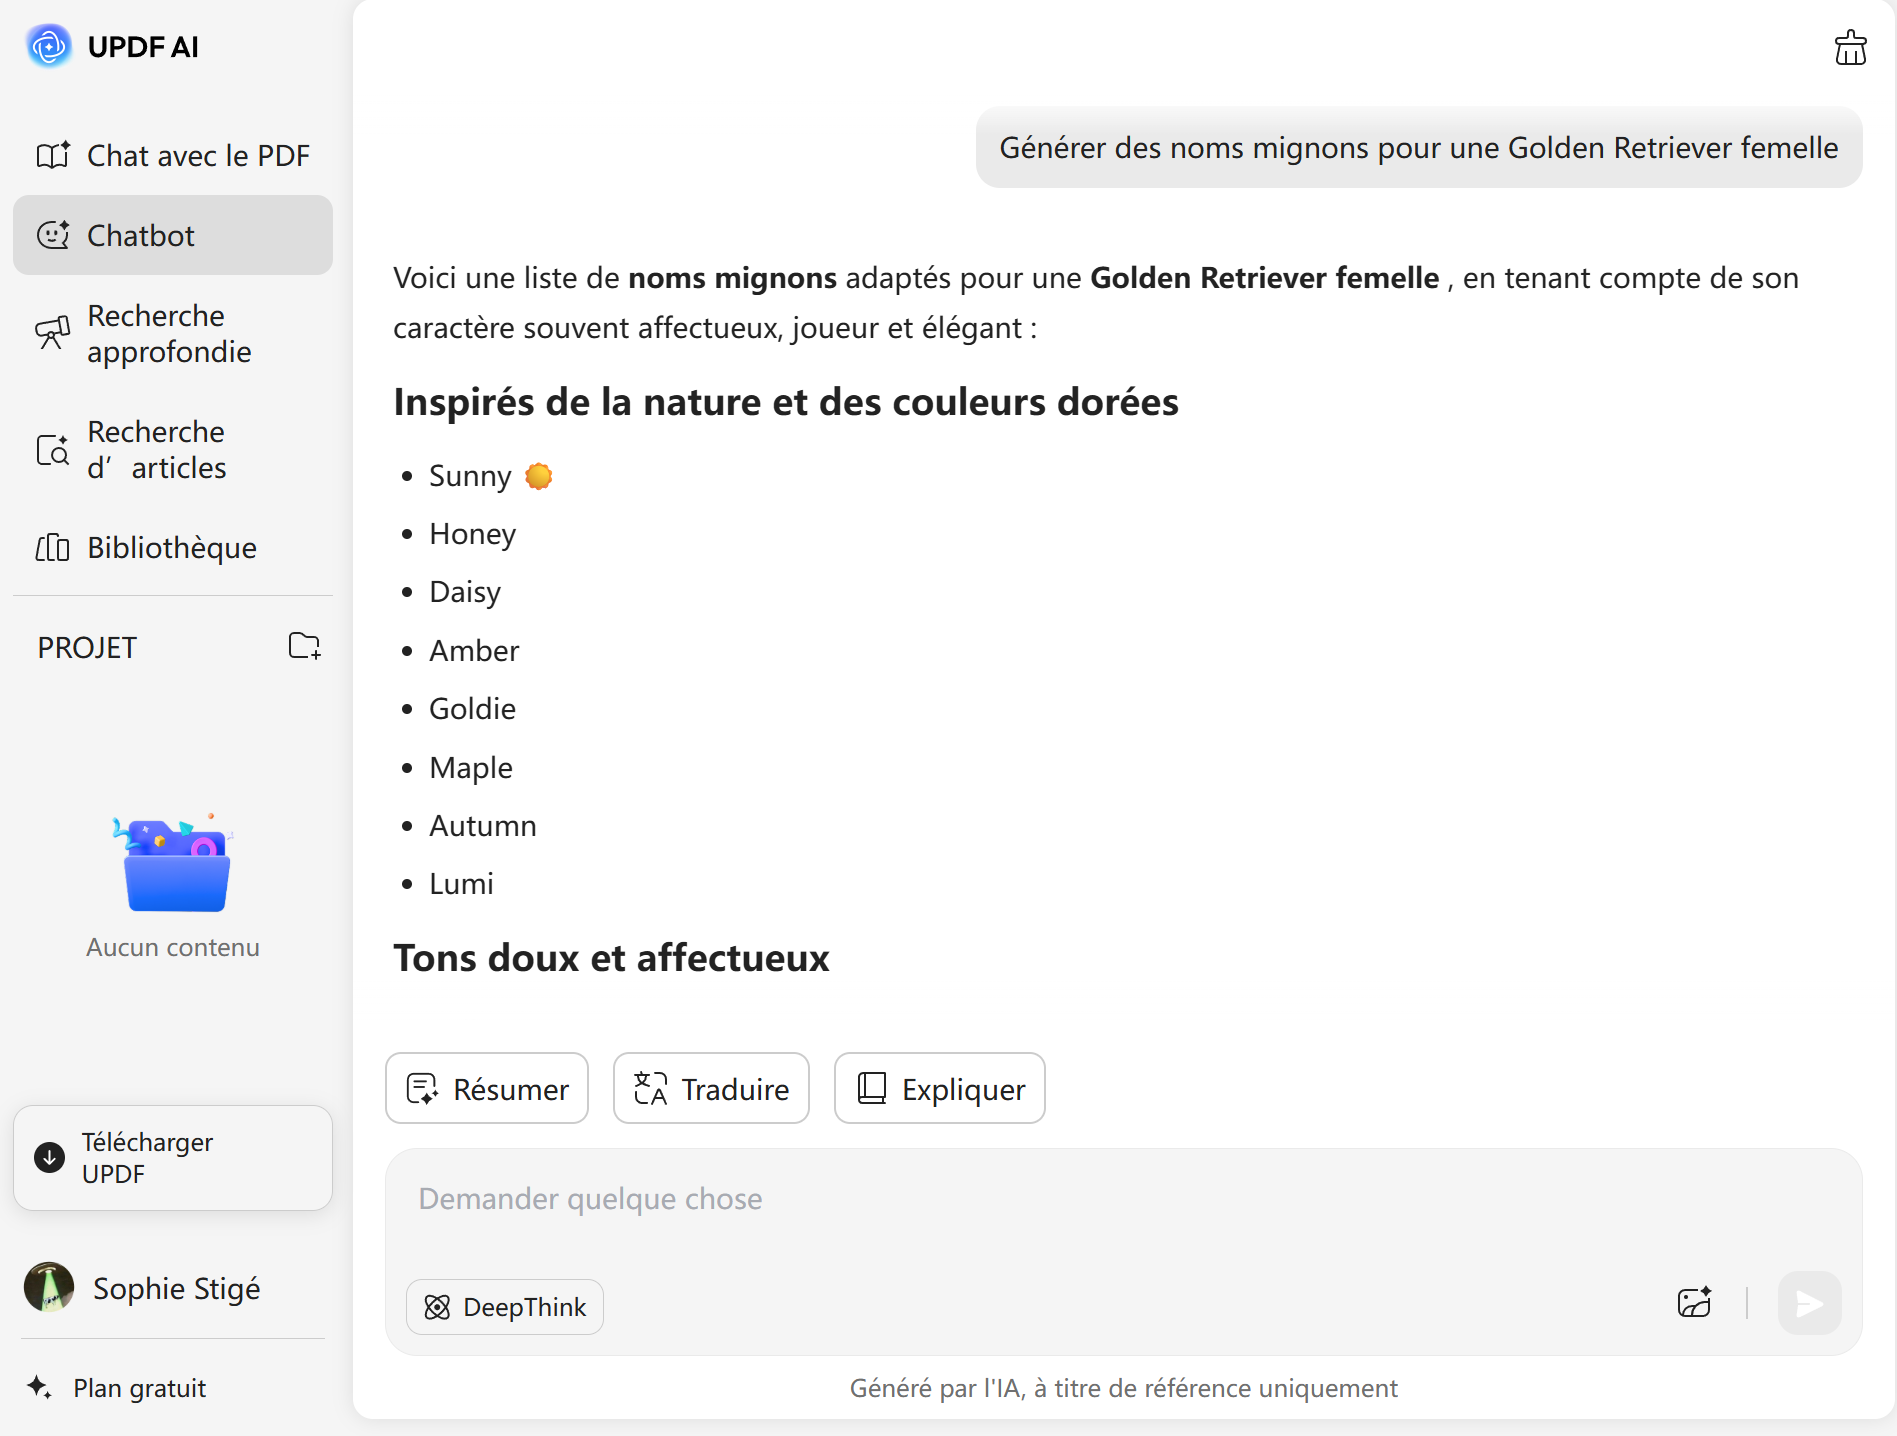Click the Résumer button
Viewport: 1897px width, 1436px height.
click(487, 1088)
